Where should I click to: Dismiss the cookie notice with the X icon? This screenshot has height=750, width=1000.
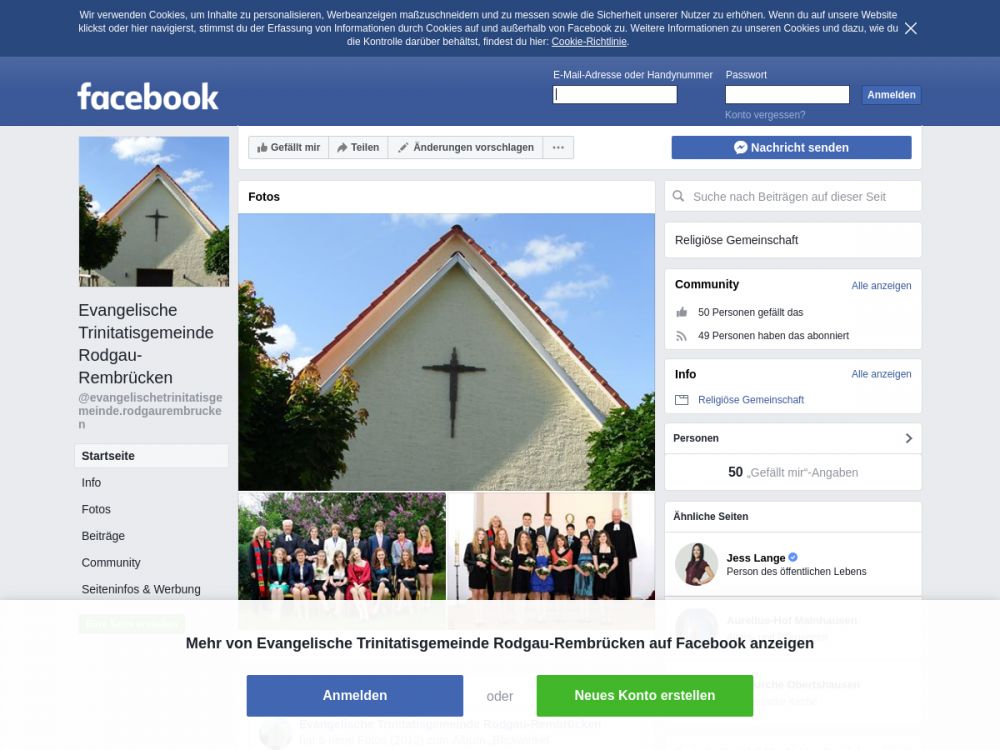tap(911, 28)
